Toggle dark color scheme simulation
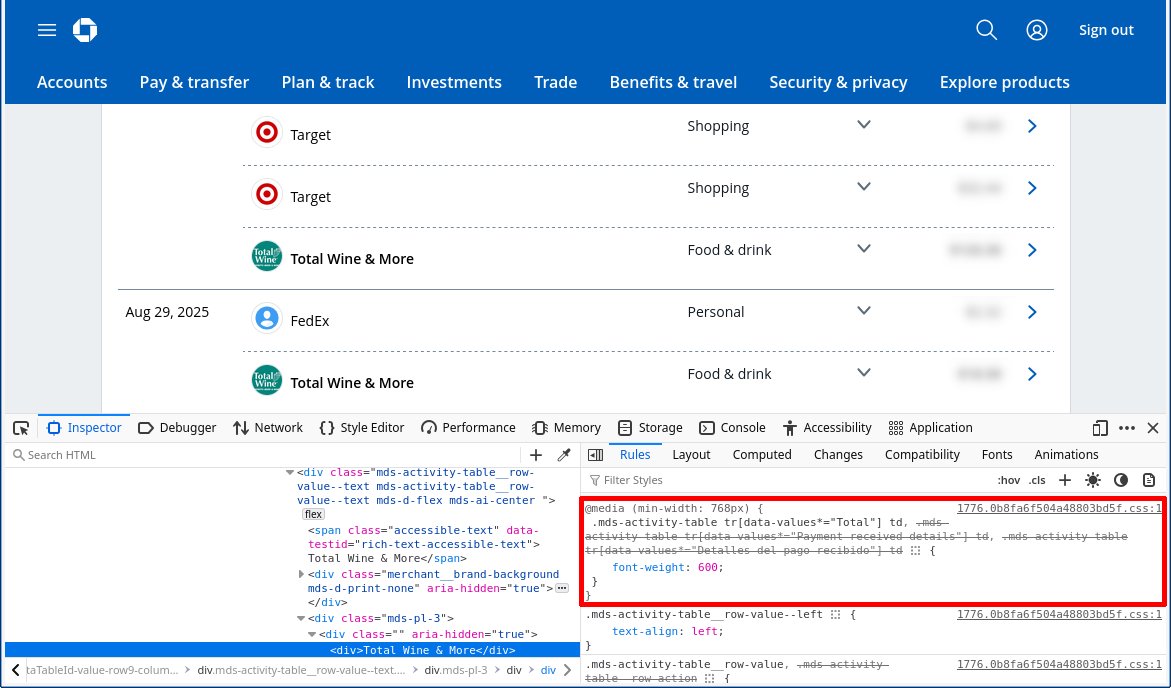 pos(1121,480)
